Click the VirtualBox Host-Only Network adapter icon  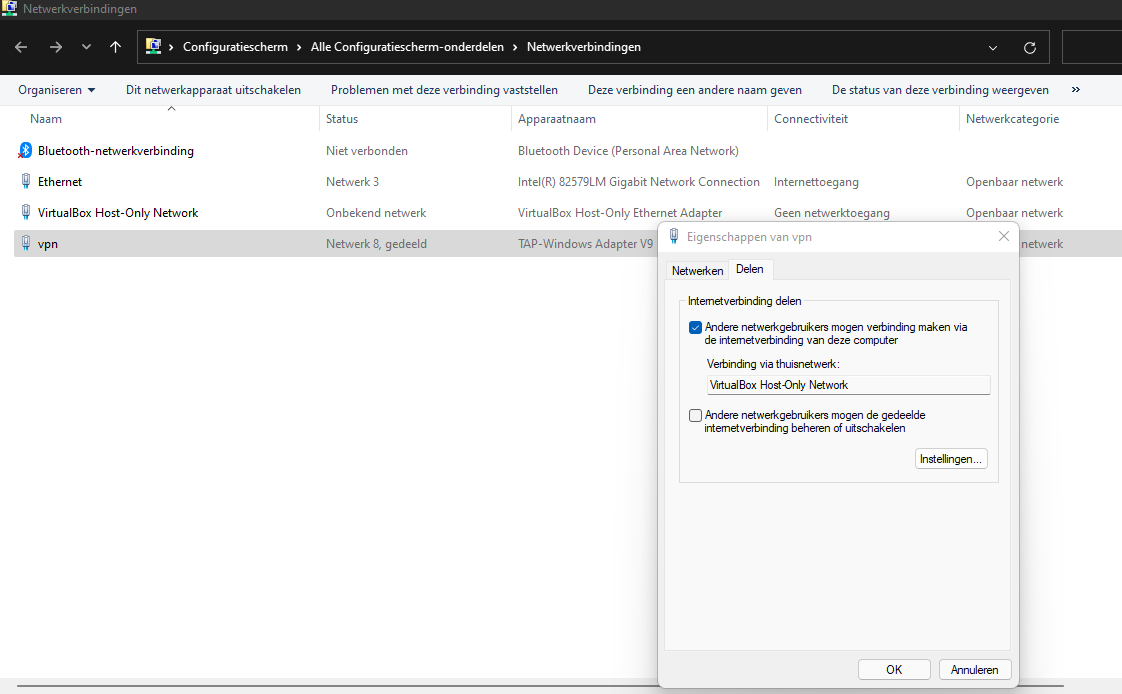(26, 212)
